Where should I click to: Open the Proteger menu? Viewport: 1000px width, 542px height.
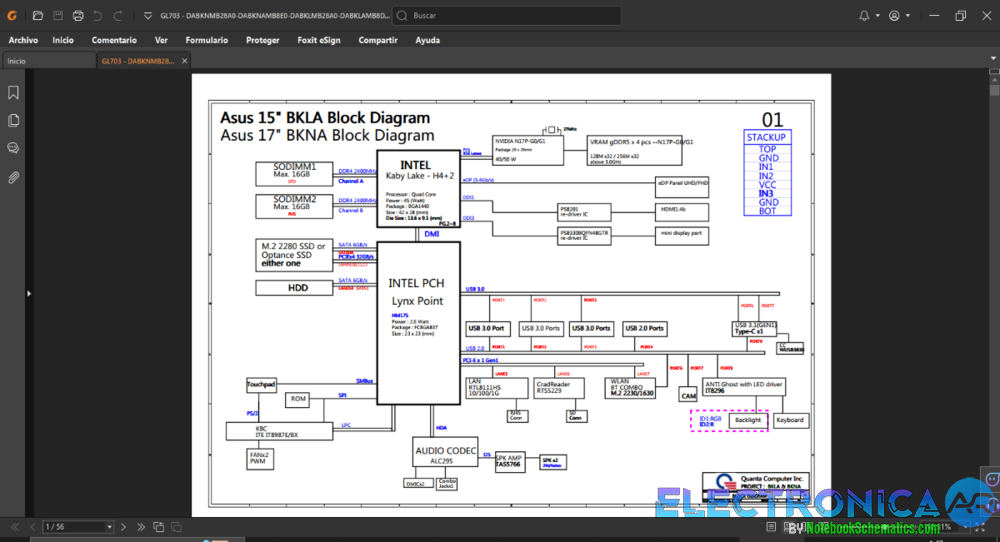[x=262, y=40]
